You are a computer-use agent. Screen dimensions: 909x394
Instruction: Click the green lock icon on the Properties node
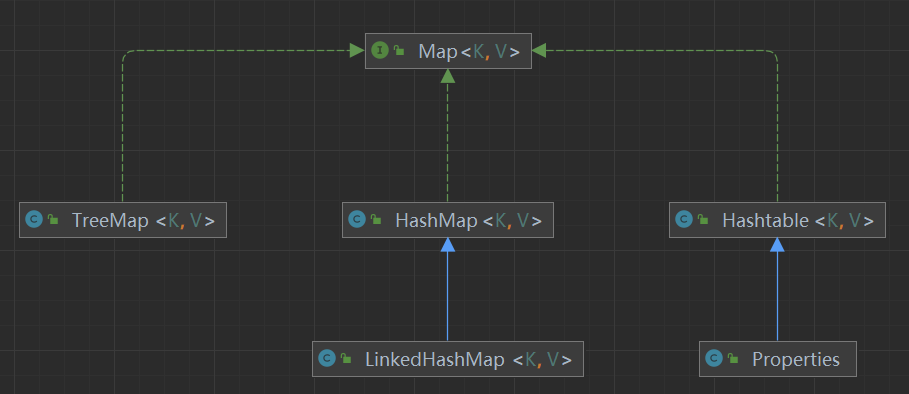733,359
